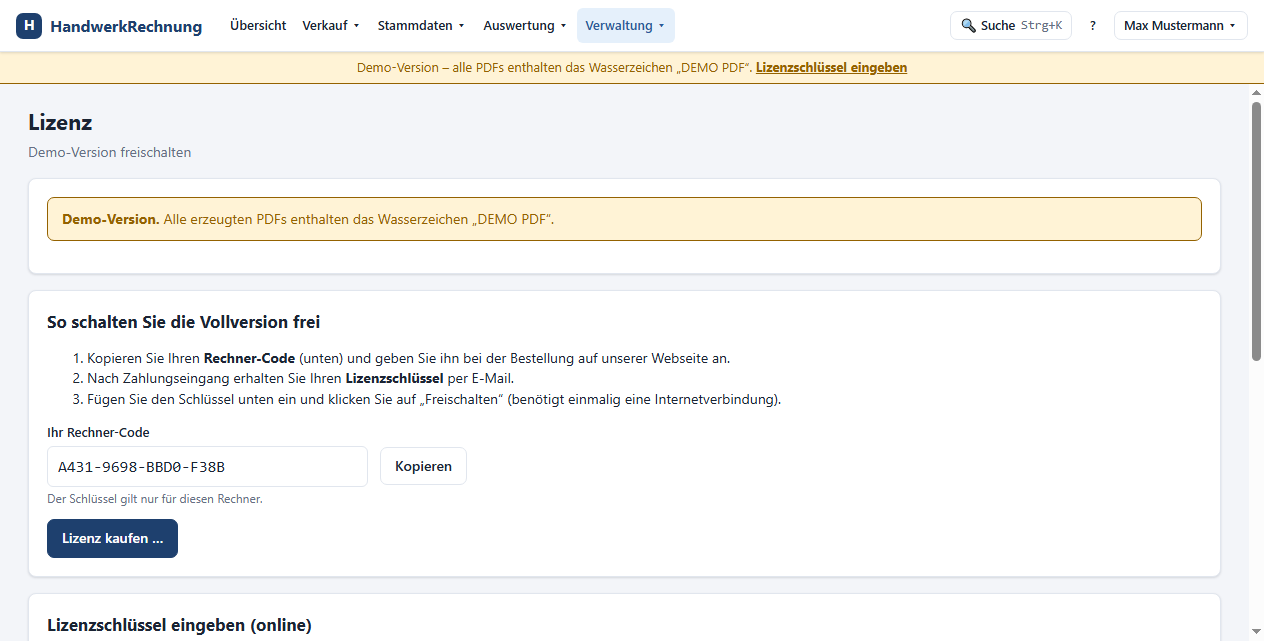
Task: Open the Suche search box
Action: point(1011,26)
